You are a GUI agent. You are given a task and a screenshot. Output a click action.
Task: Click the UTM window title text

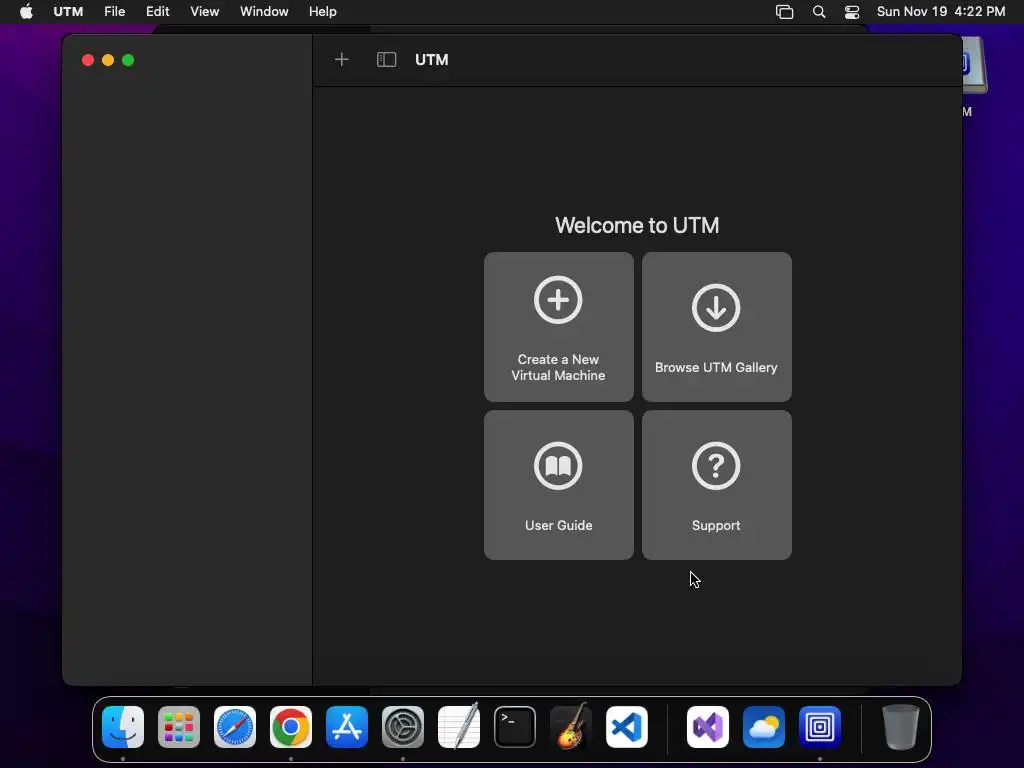click(x=432, y=60)
